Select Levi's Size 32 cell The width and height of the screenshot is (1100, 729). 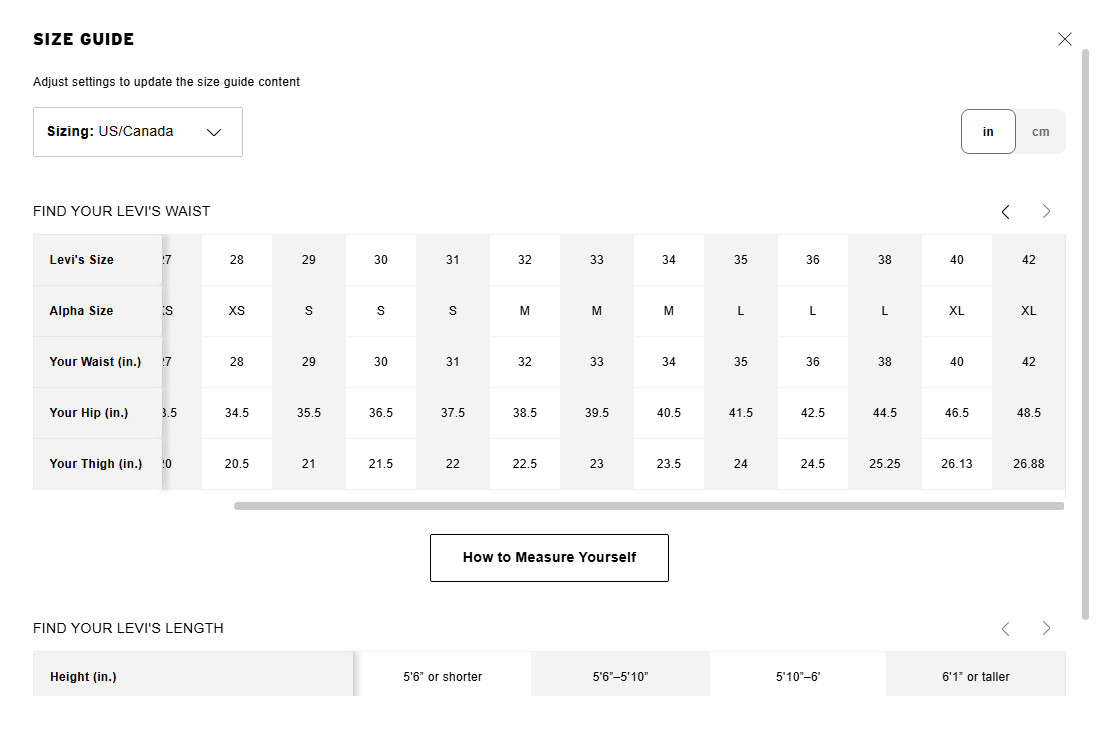click(525, 260)
